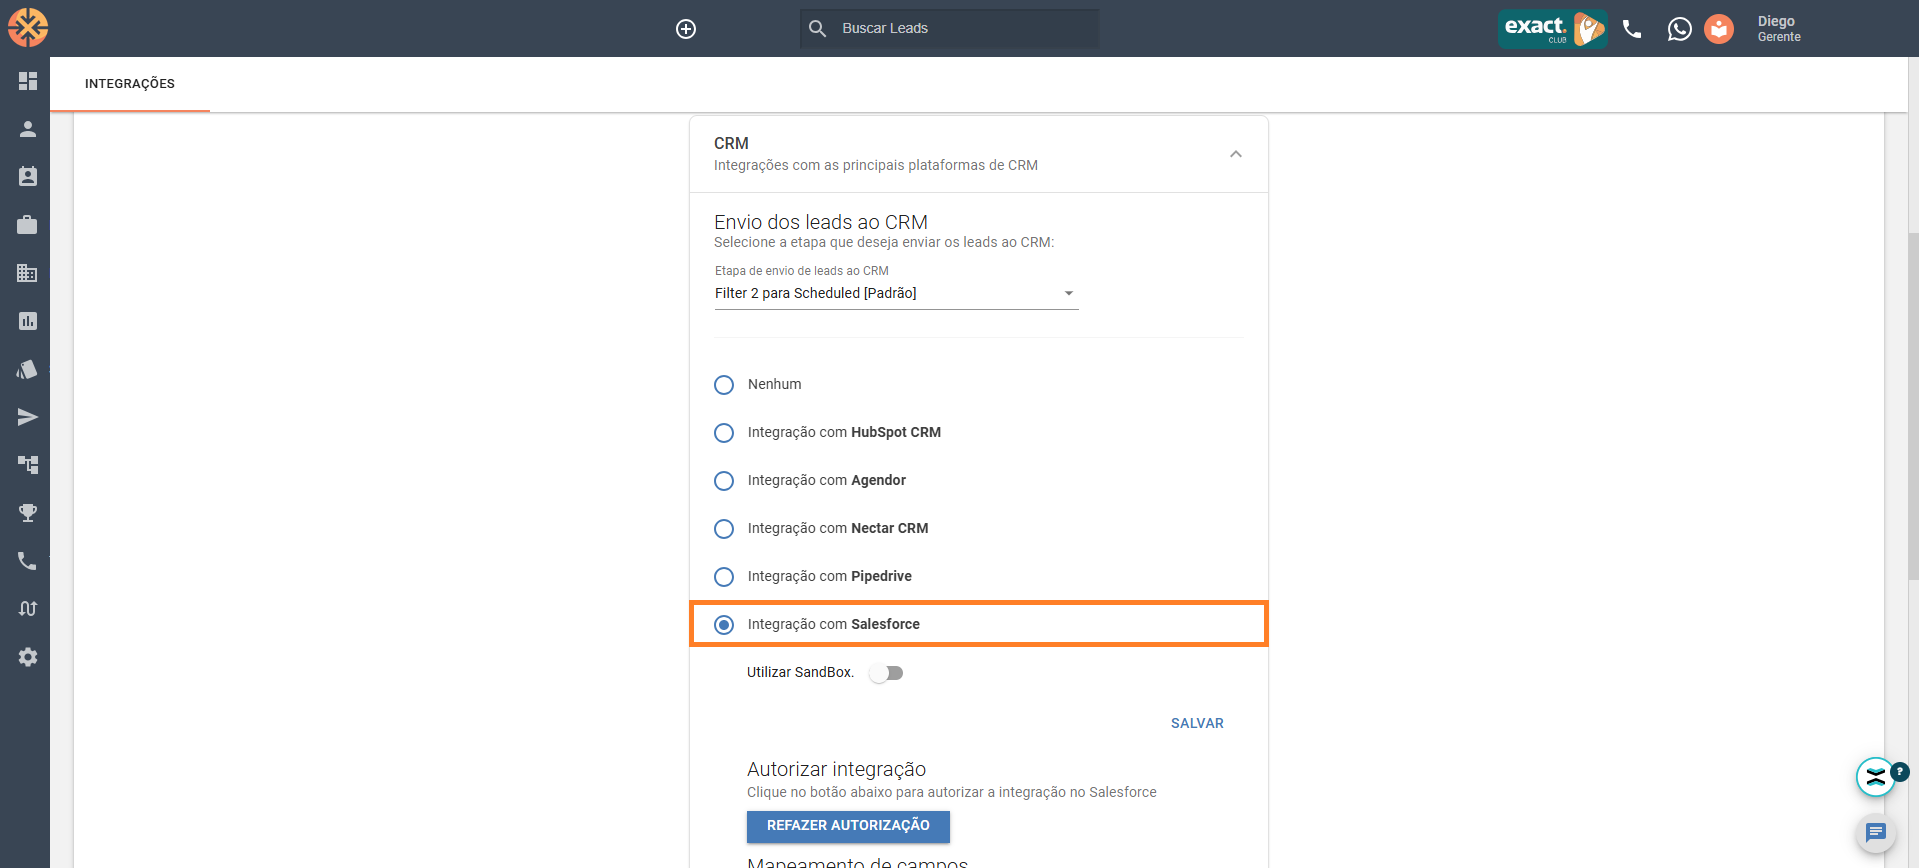1919x868 pixels.
Task: Click the page vertical scrollbar
Action: (1913, 406)
